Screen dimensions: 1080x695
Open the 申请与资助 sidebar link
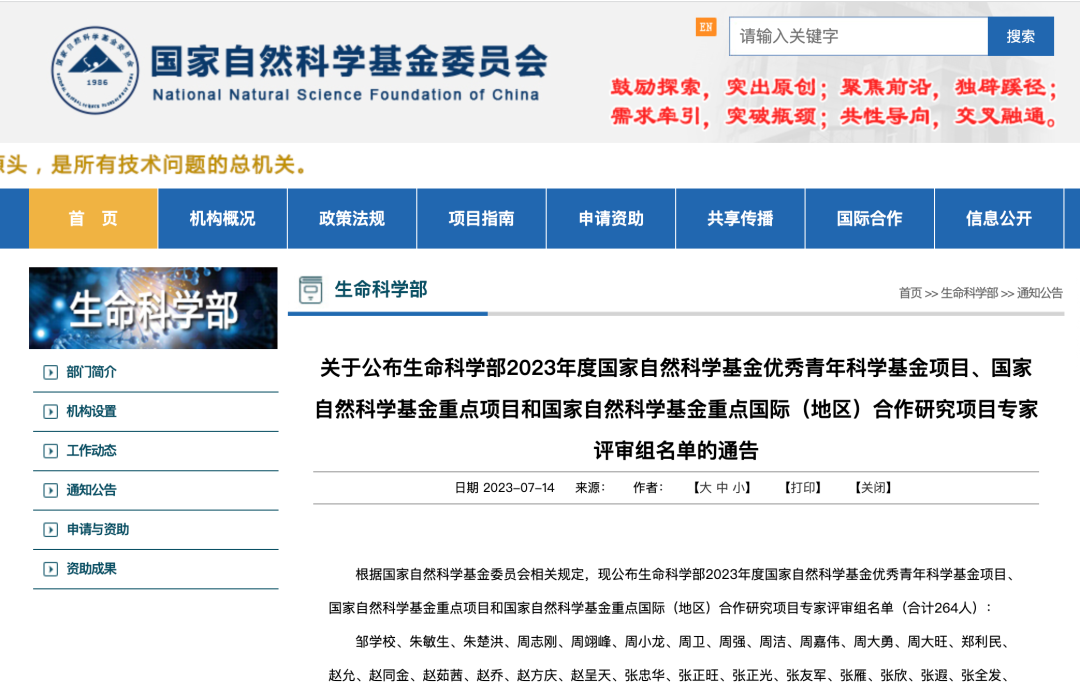(98, 529)
